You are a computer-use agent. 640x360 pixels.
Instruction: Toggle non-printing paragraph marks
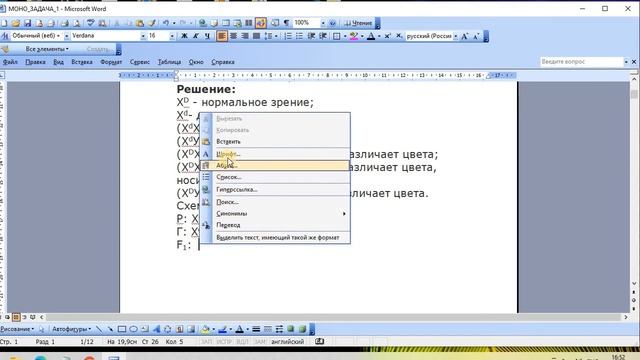tap(287, 23)
